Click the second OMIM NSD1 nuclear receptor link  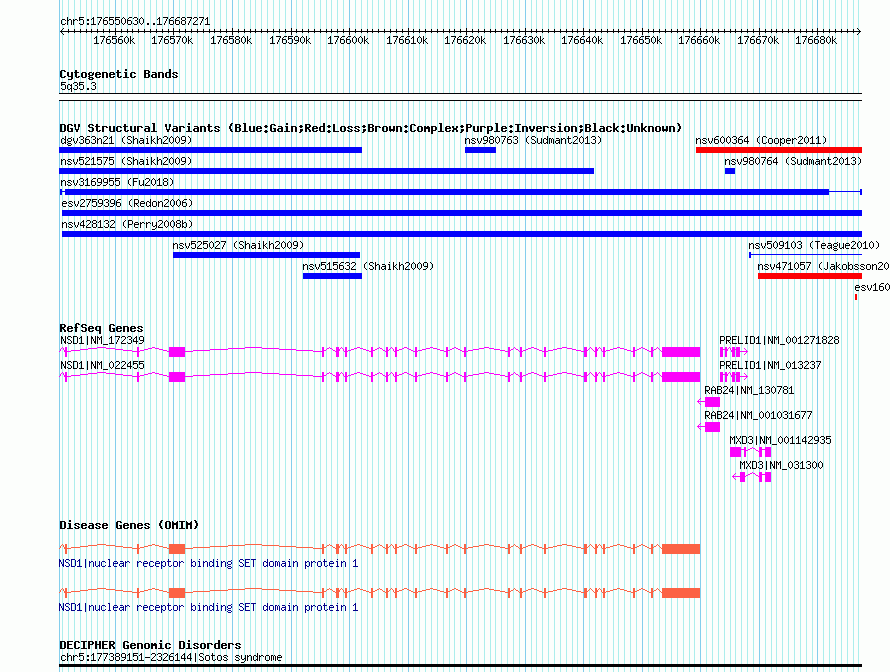click(208, 607)
